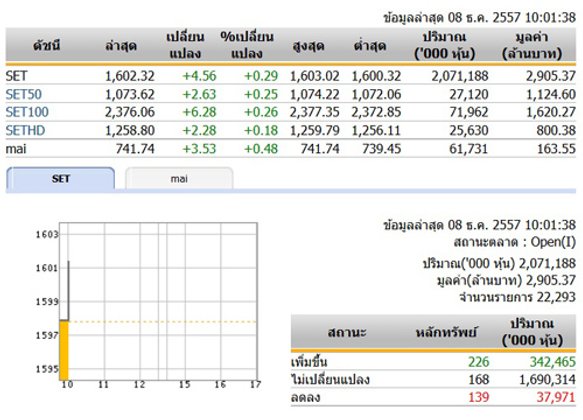Select declining volume 37,971
The height and width of the screenshot is (420, 583).
(x=556, y=397)
